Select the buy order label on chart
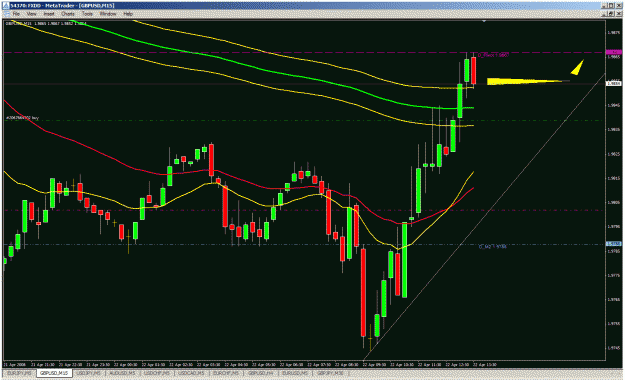Image resolution: width=625 pixels, height=380 pixels. click(x=22, y=118)
